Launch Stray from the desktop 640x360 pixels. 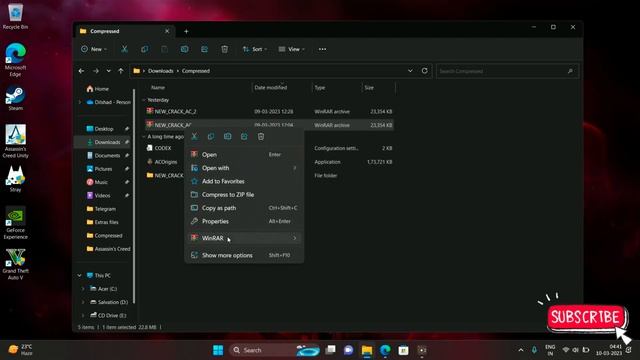[x=15, y=179]
